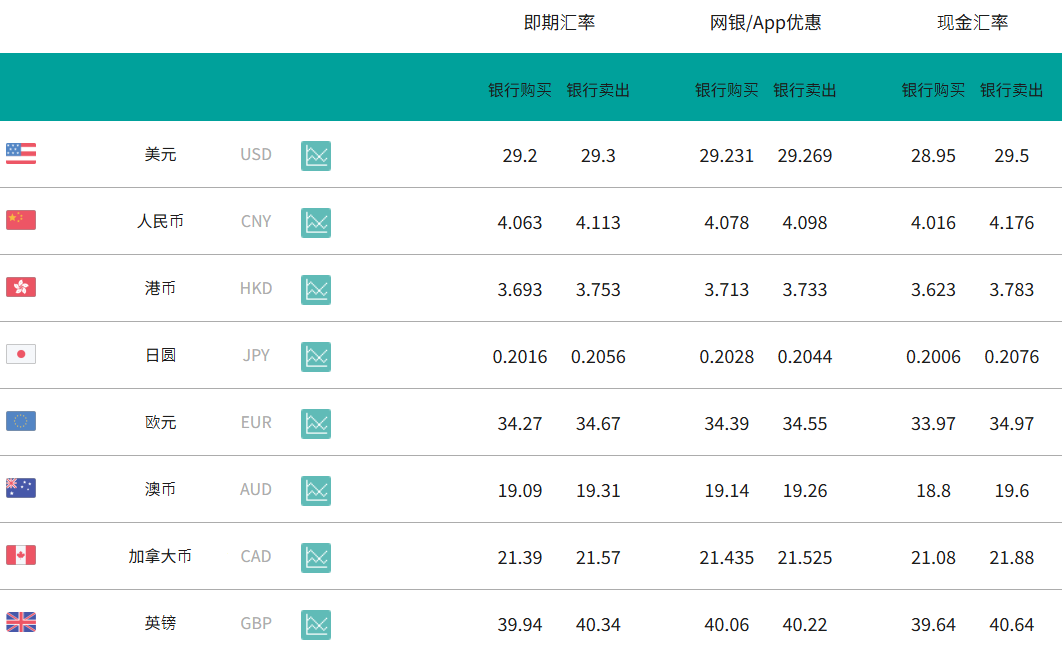Click the AUD currency code

[x=256, y=489]
